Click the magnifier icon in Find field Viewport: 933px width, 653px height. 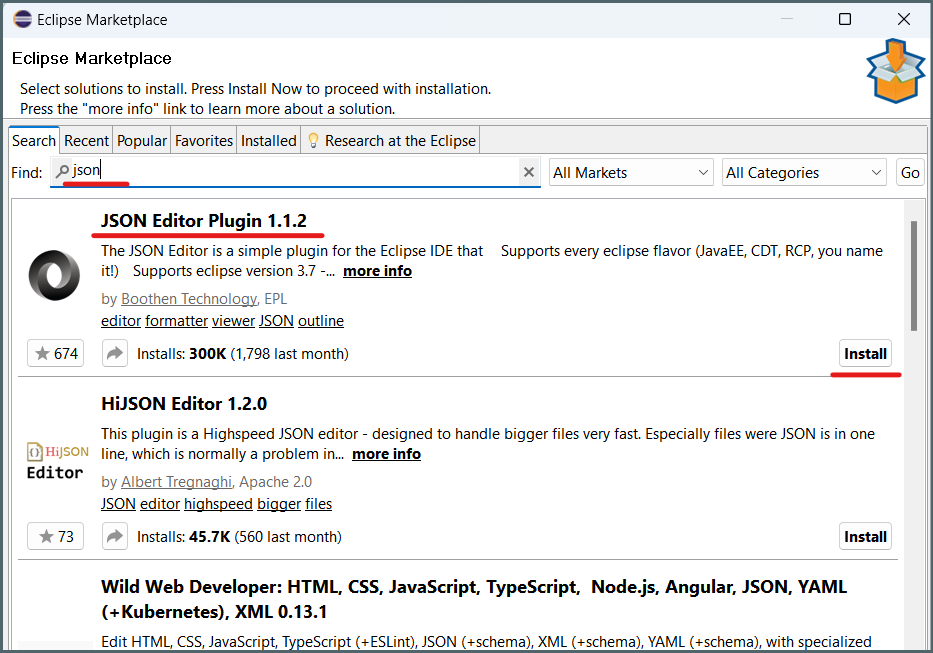pyautogui.click(x=62, y=171)
